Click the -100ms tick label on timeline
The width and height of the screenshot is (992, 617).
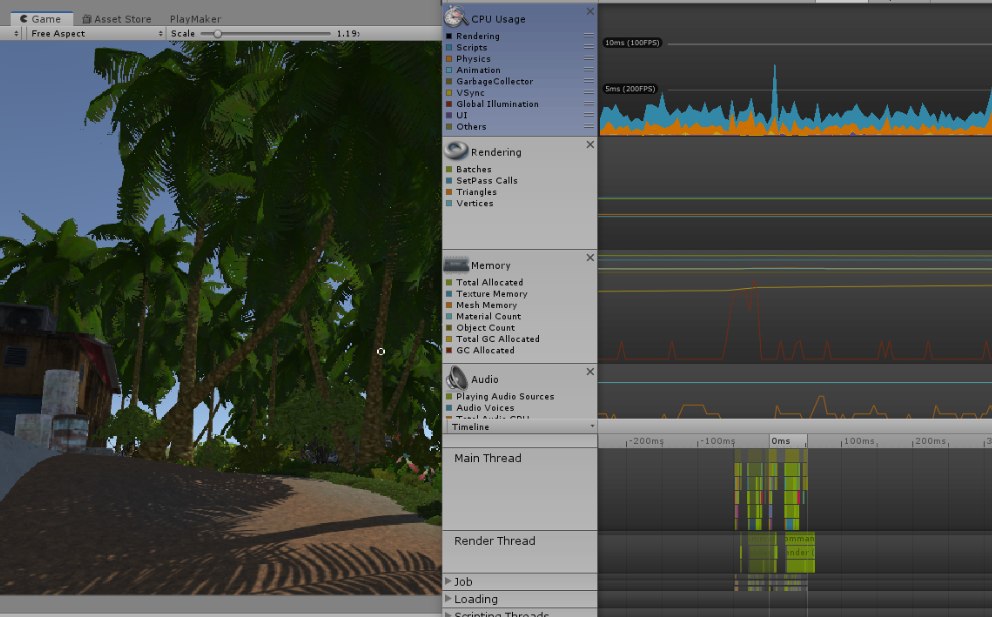click(x=717, y=441)
